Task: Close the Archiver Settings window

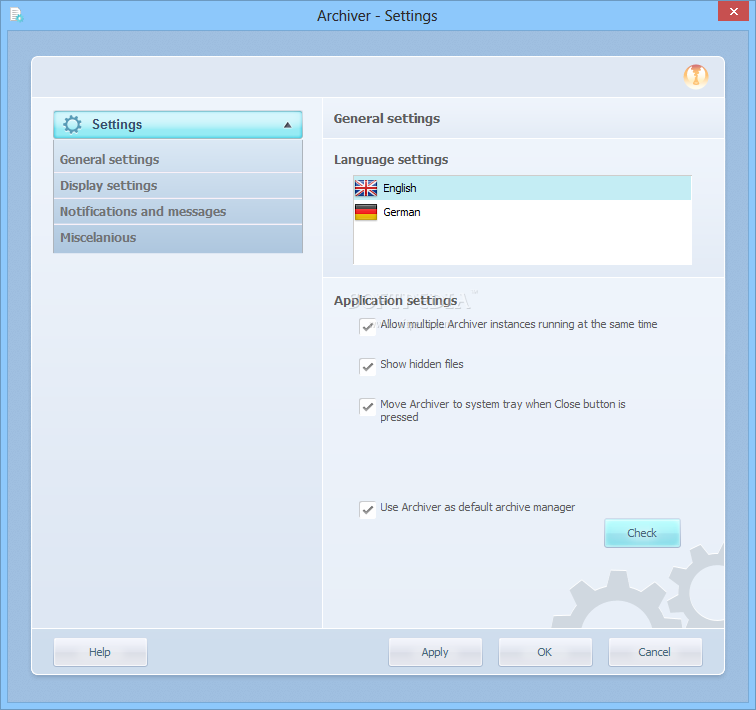Action: [x=733, y=11]
